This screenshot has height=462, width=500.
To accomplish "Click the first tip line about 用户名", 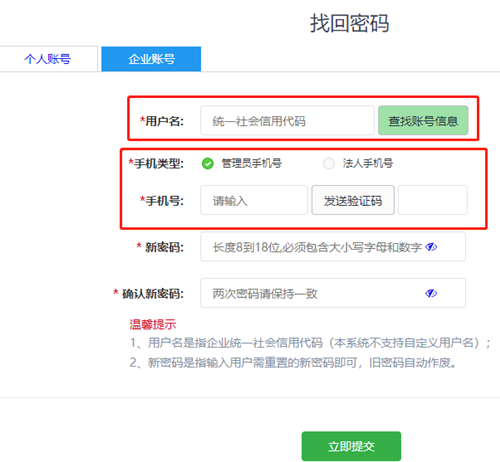I will (310, 343).
